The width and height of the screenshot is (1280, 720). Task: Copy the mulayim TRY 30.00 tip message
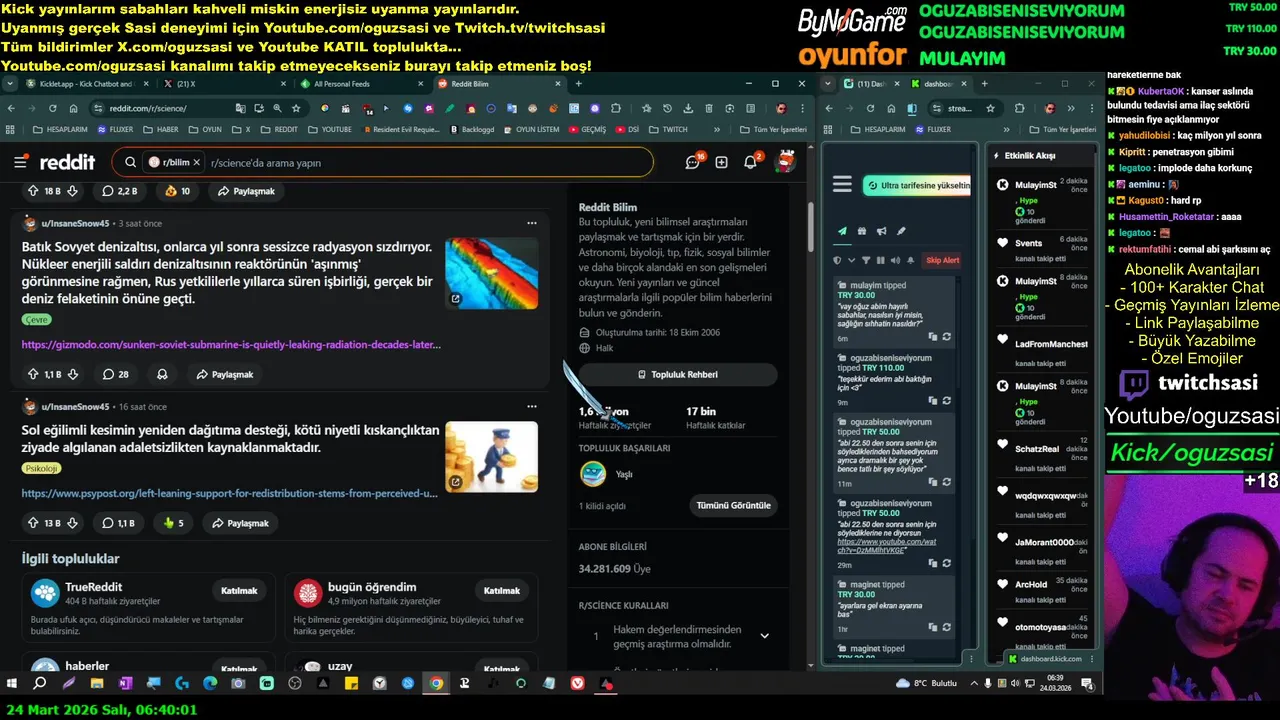[932, 337]
